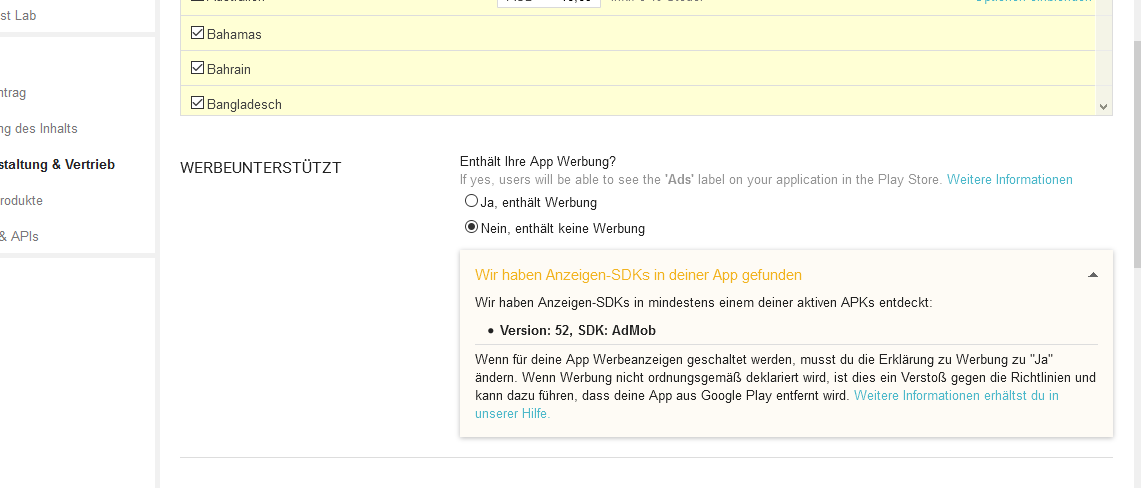Collapse the Anzeigen-SDKs warning panel arrow

pyautogui.click(x=1093, y=275)
